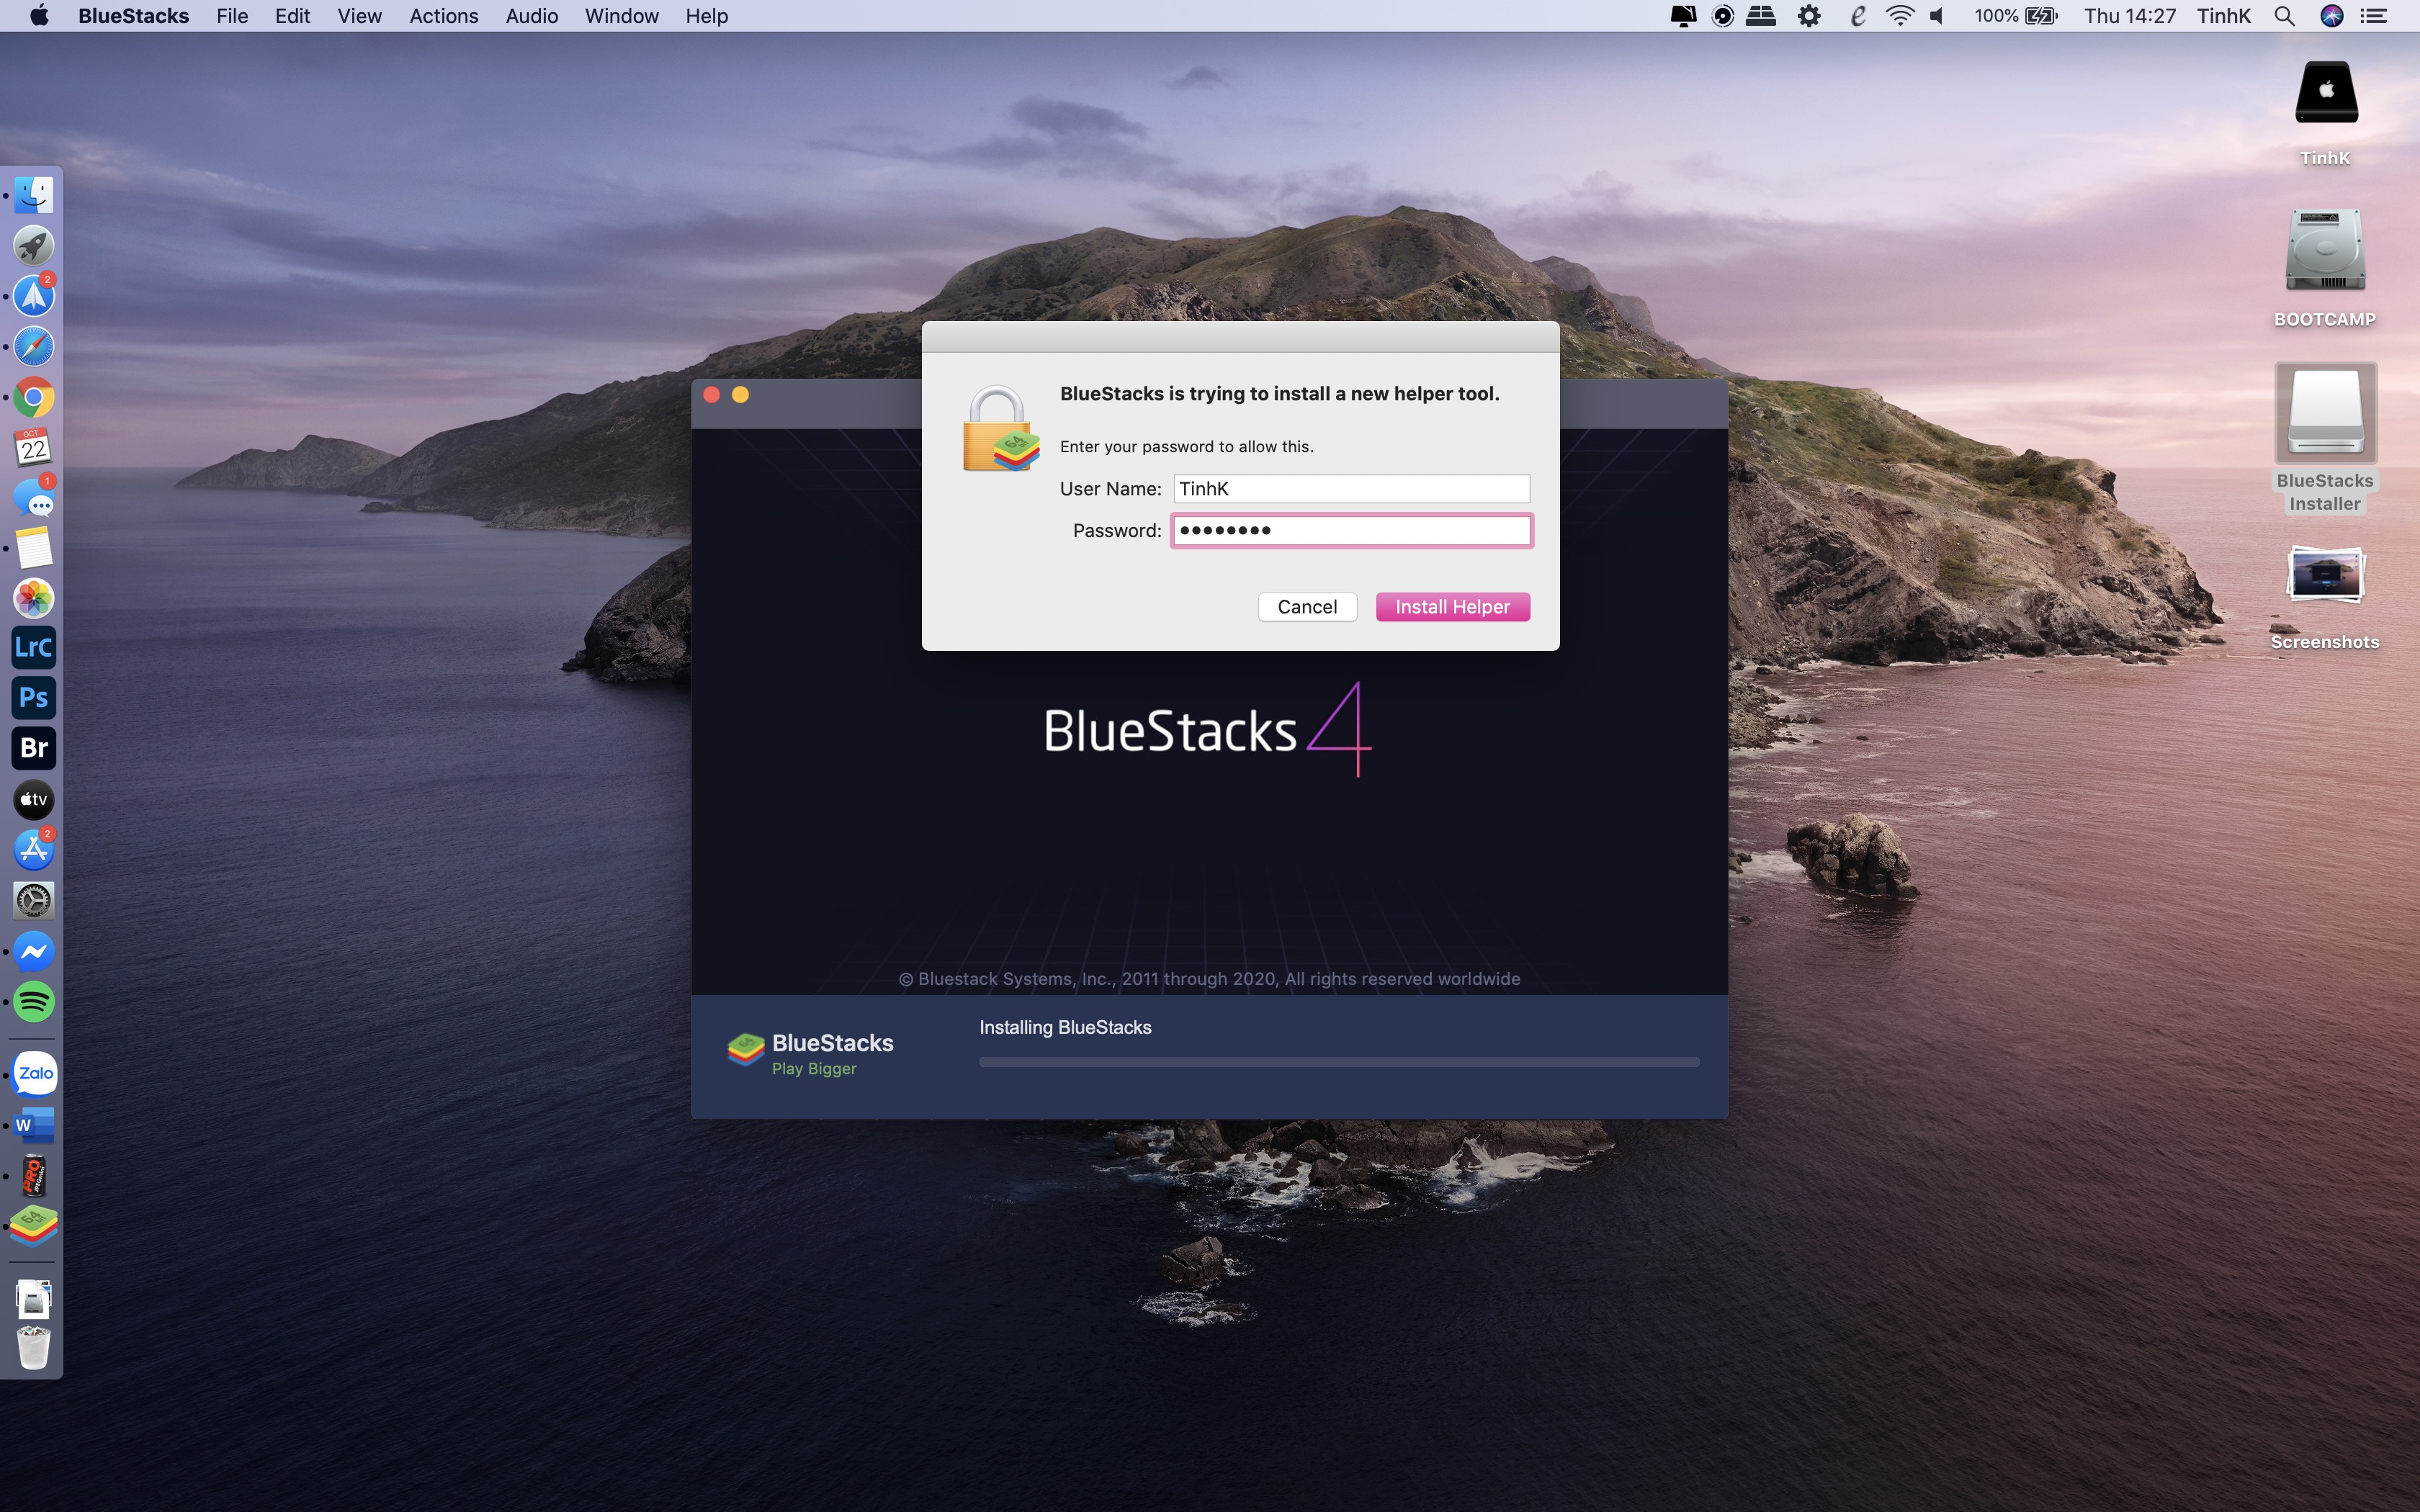Open BlueStacks application menu
This screenshot has height=1512, width=2420.
point(134,16)
